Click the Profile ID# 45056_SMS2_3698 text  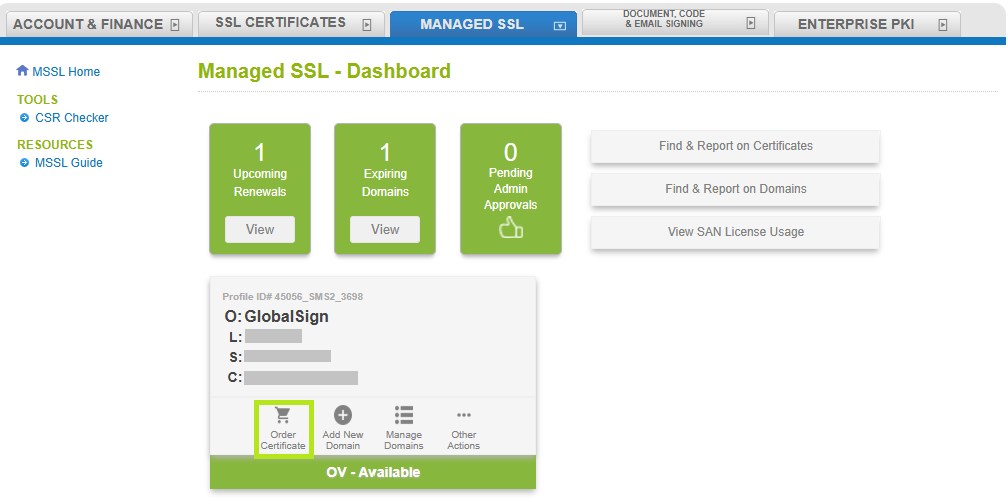click(293, 297)
